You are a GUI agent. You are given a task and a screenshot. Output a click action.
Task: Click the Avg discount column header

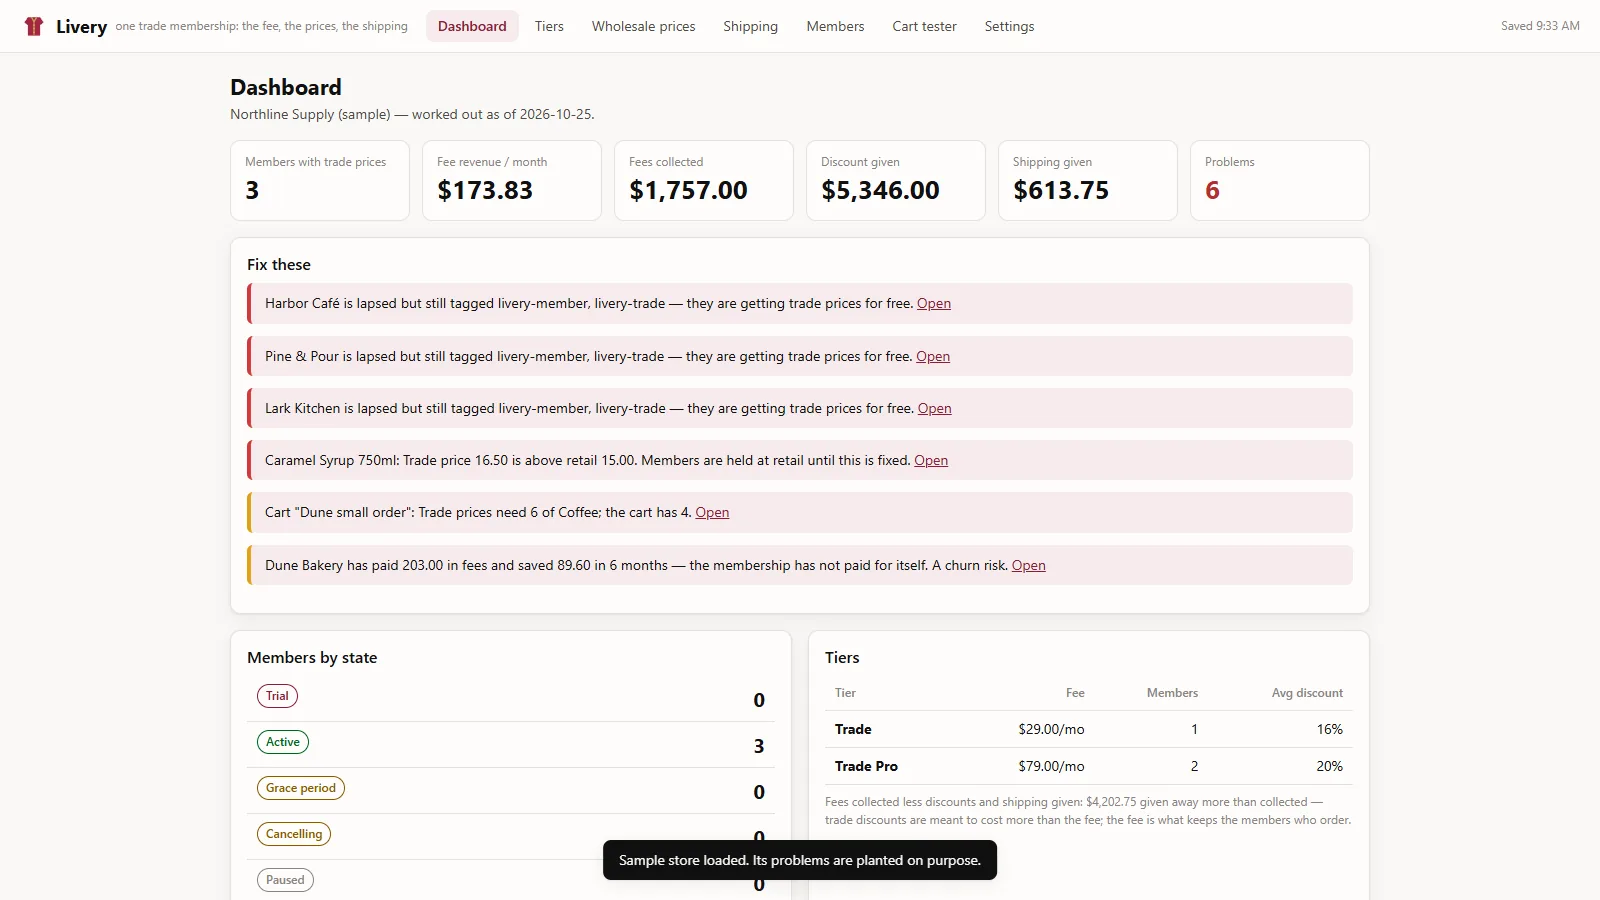[1307, 693]
